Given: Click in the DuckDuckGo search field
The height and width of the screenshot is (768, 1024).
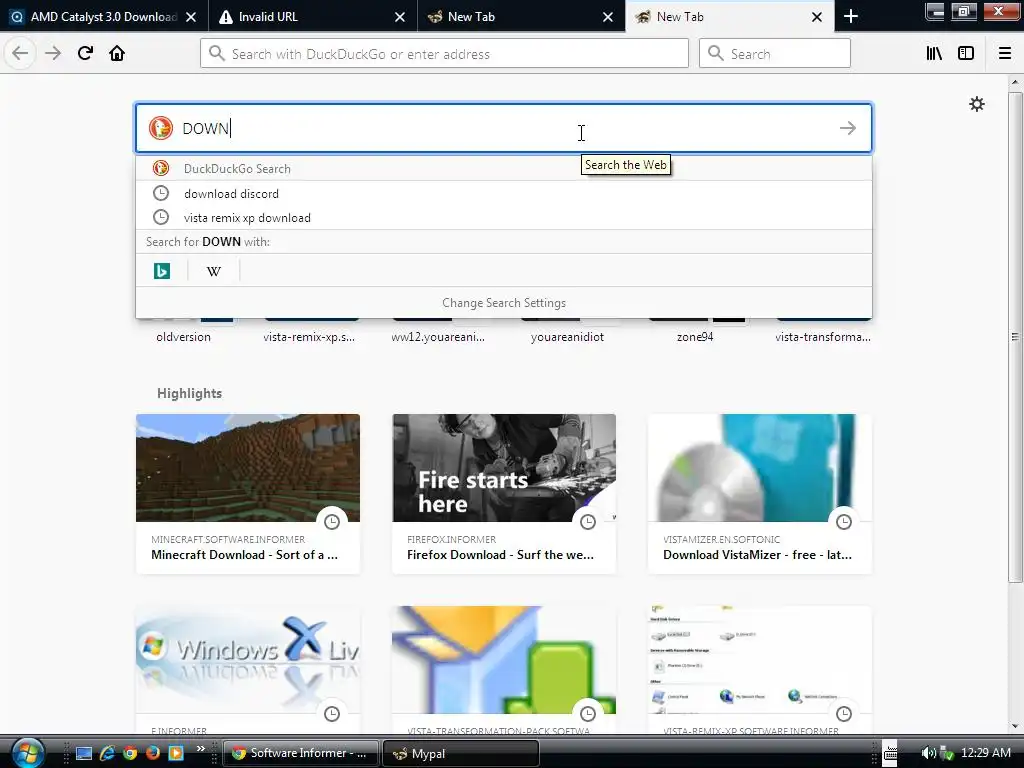Looking at the screenshot, I should 503,128.
